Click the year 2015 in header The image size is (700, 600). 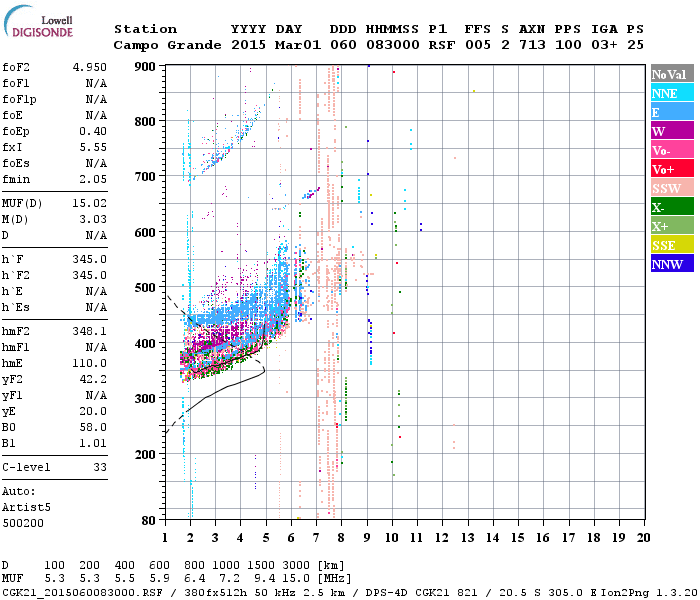(249, 45)
